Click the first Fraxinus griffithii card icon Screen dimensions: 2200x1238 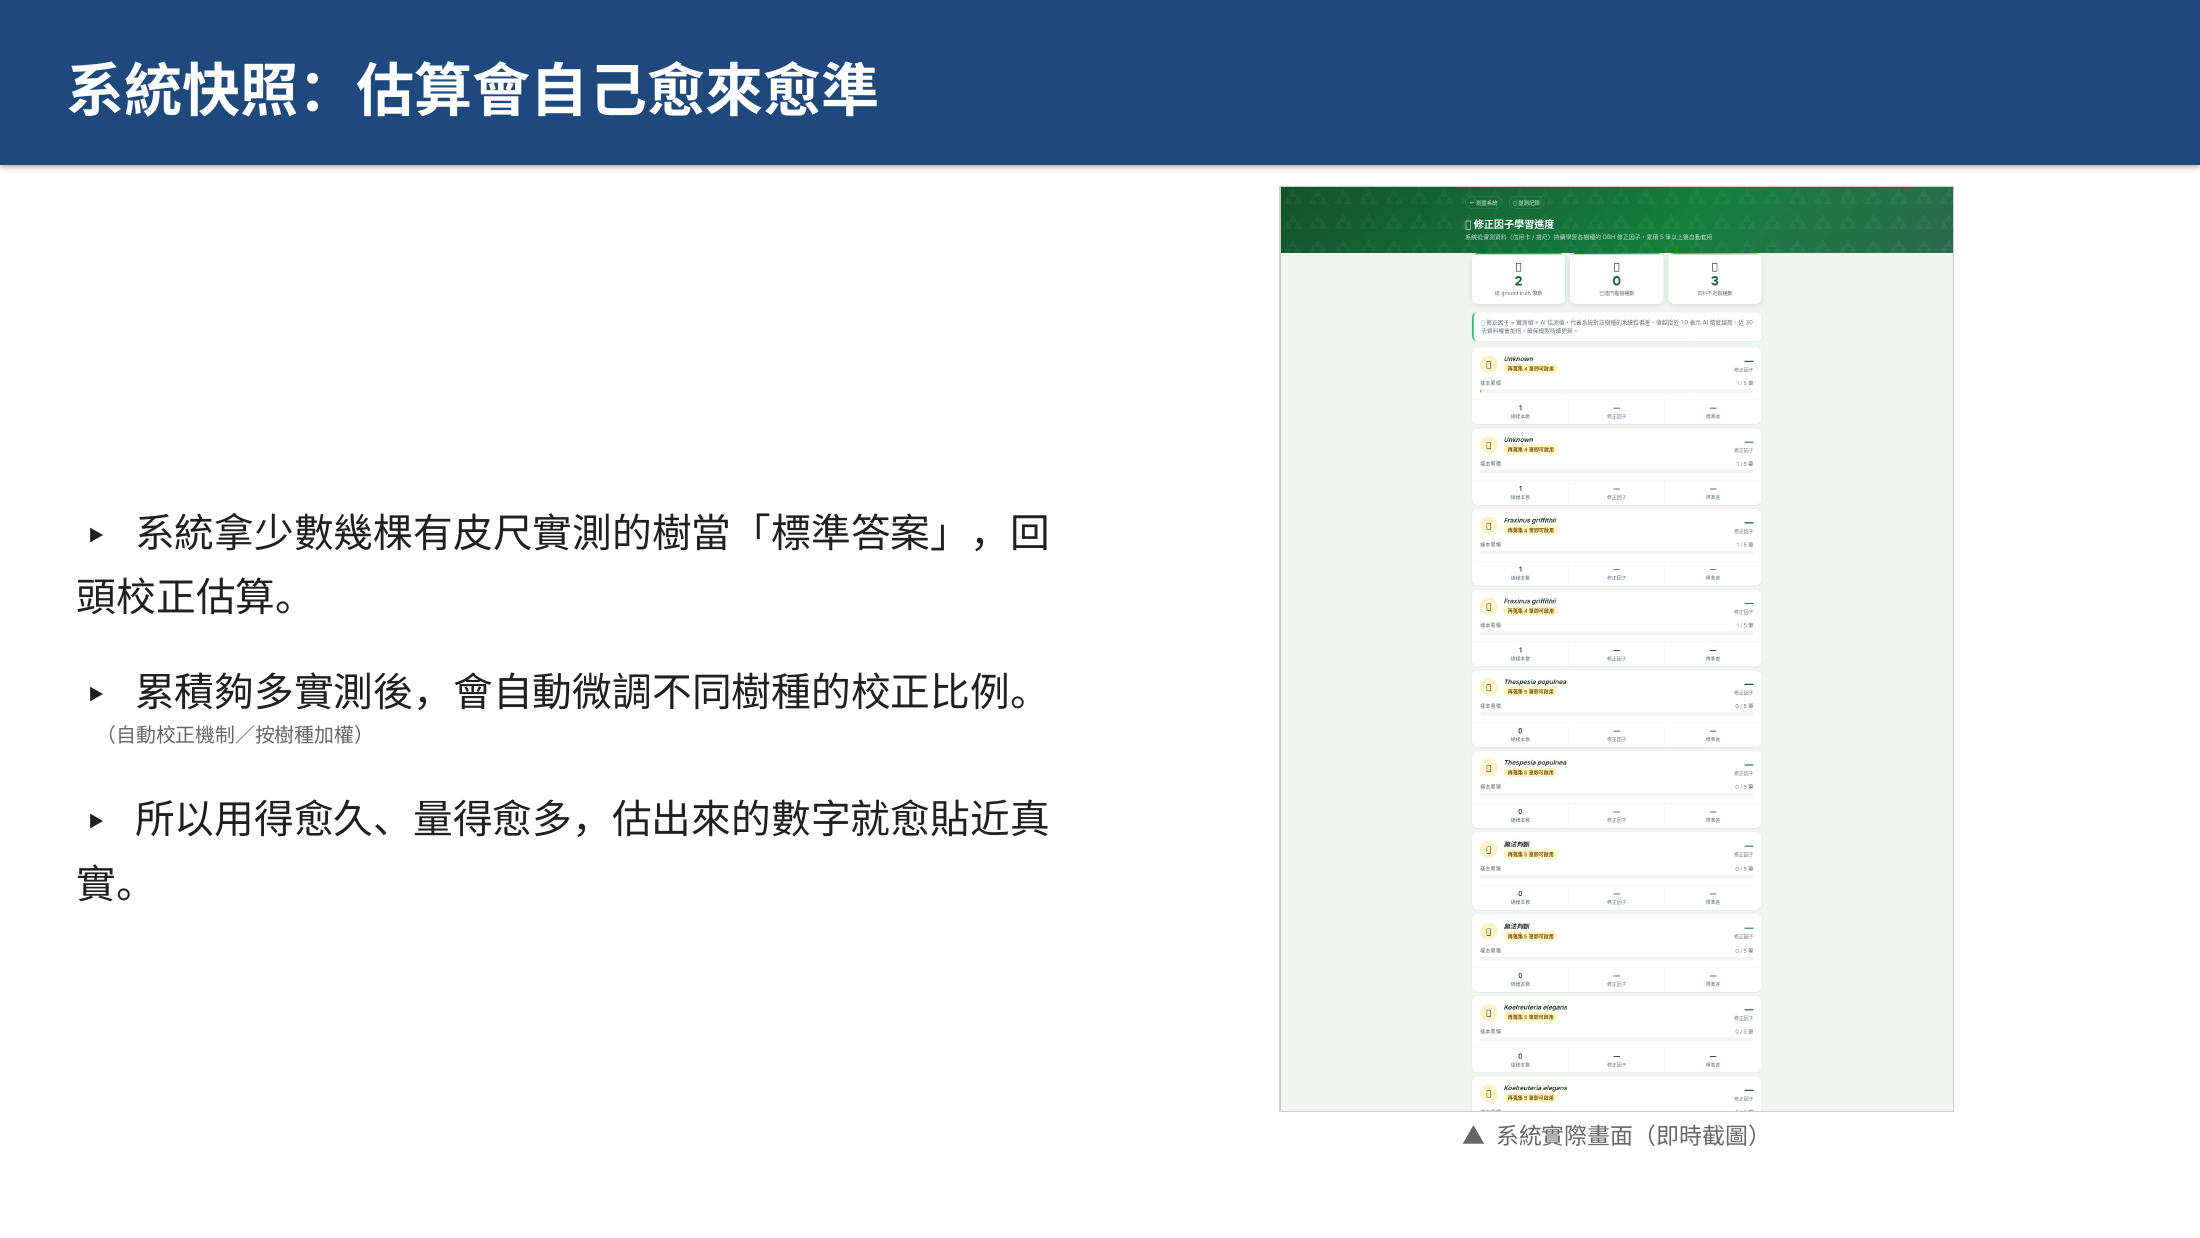click(x=1488, y=526)
